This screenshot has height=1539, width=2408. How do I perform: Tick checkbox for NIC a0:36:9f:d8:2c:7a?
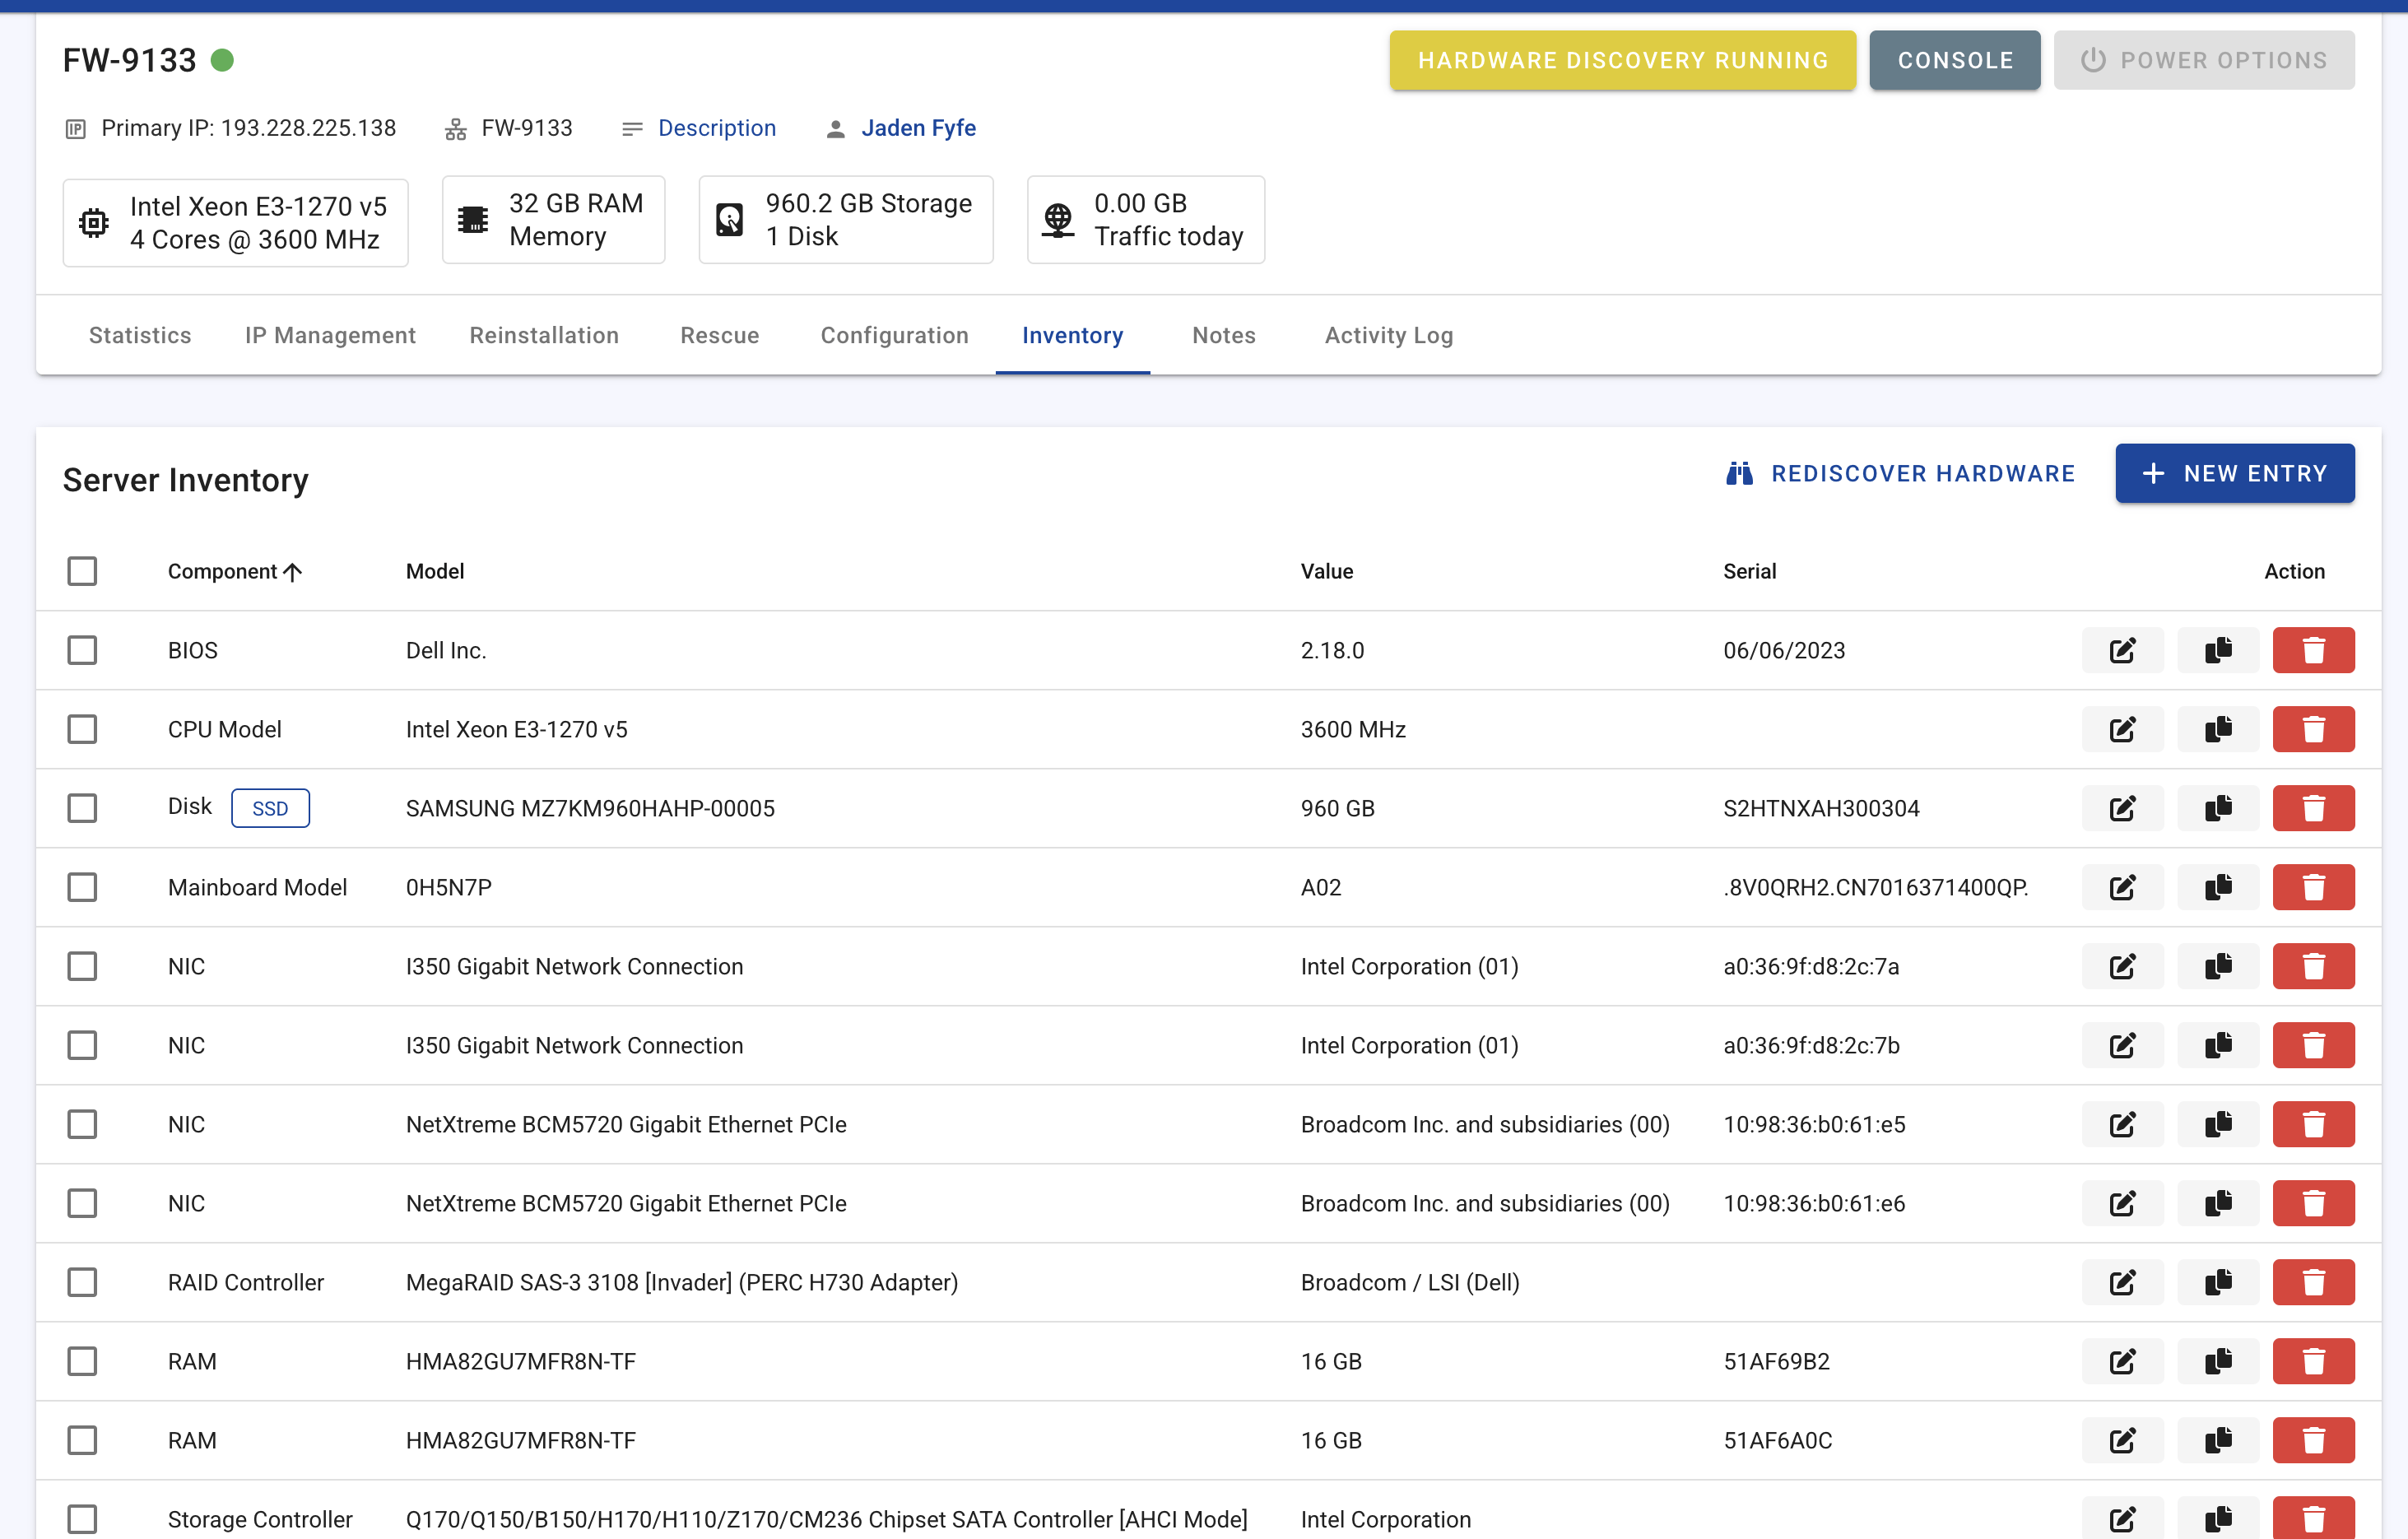(82, 966)
